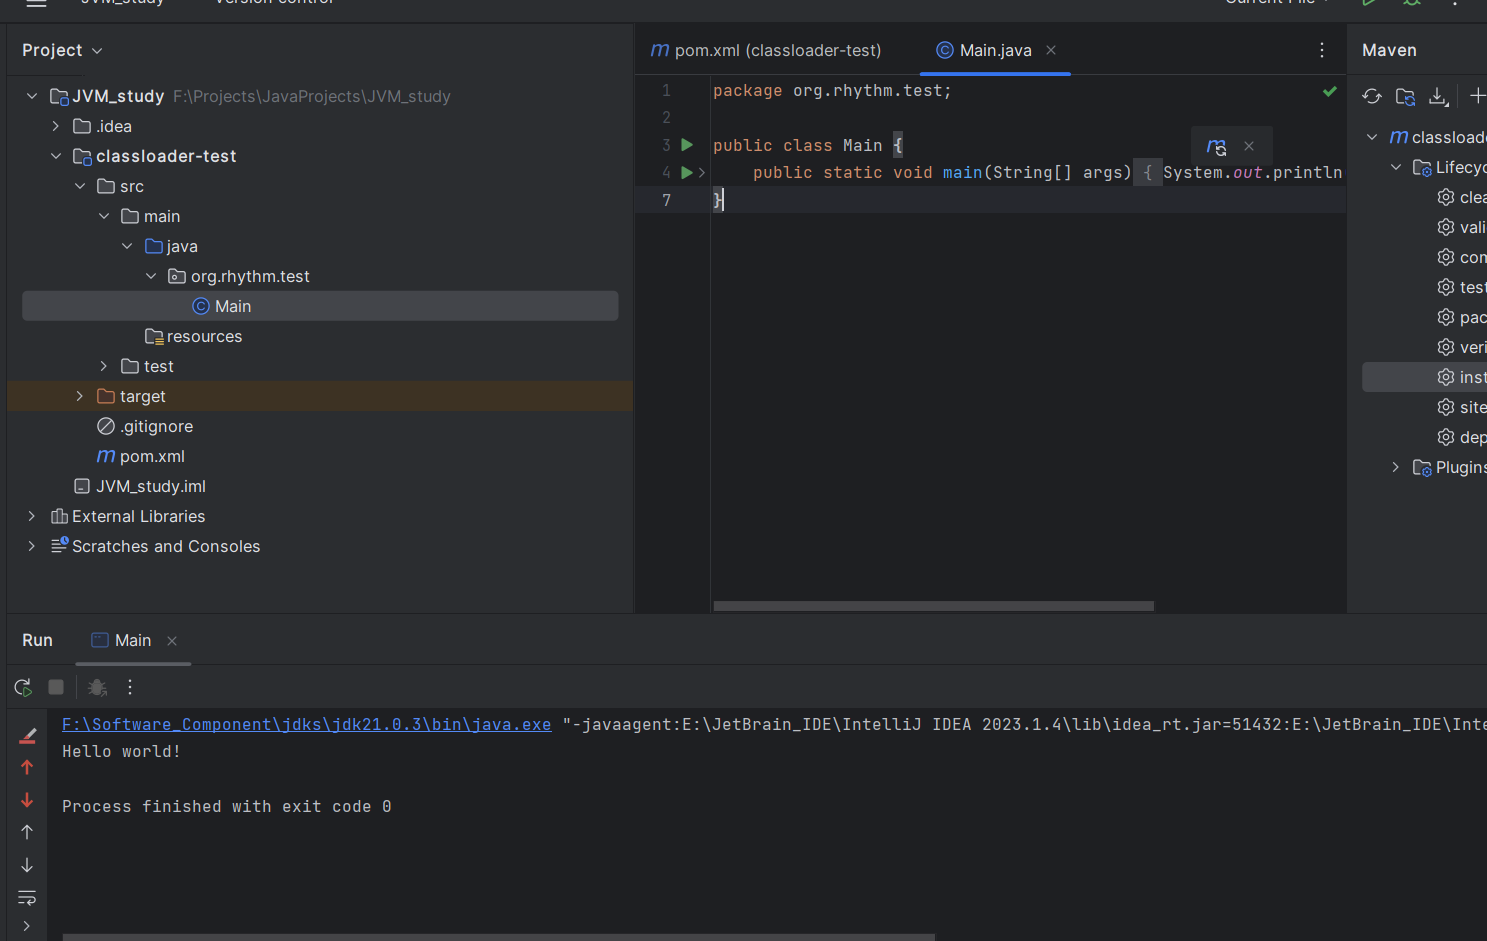Click Load Maven Changes floating icon

[1216, 146]
